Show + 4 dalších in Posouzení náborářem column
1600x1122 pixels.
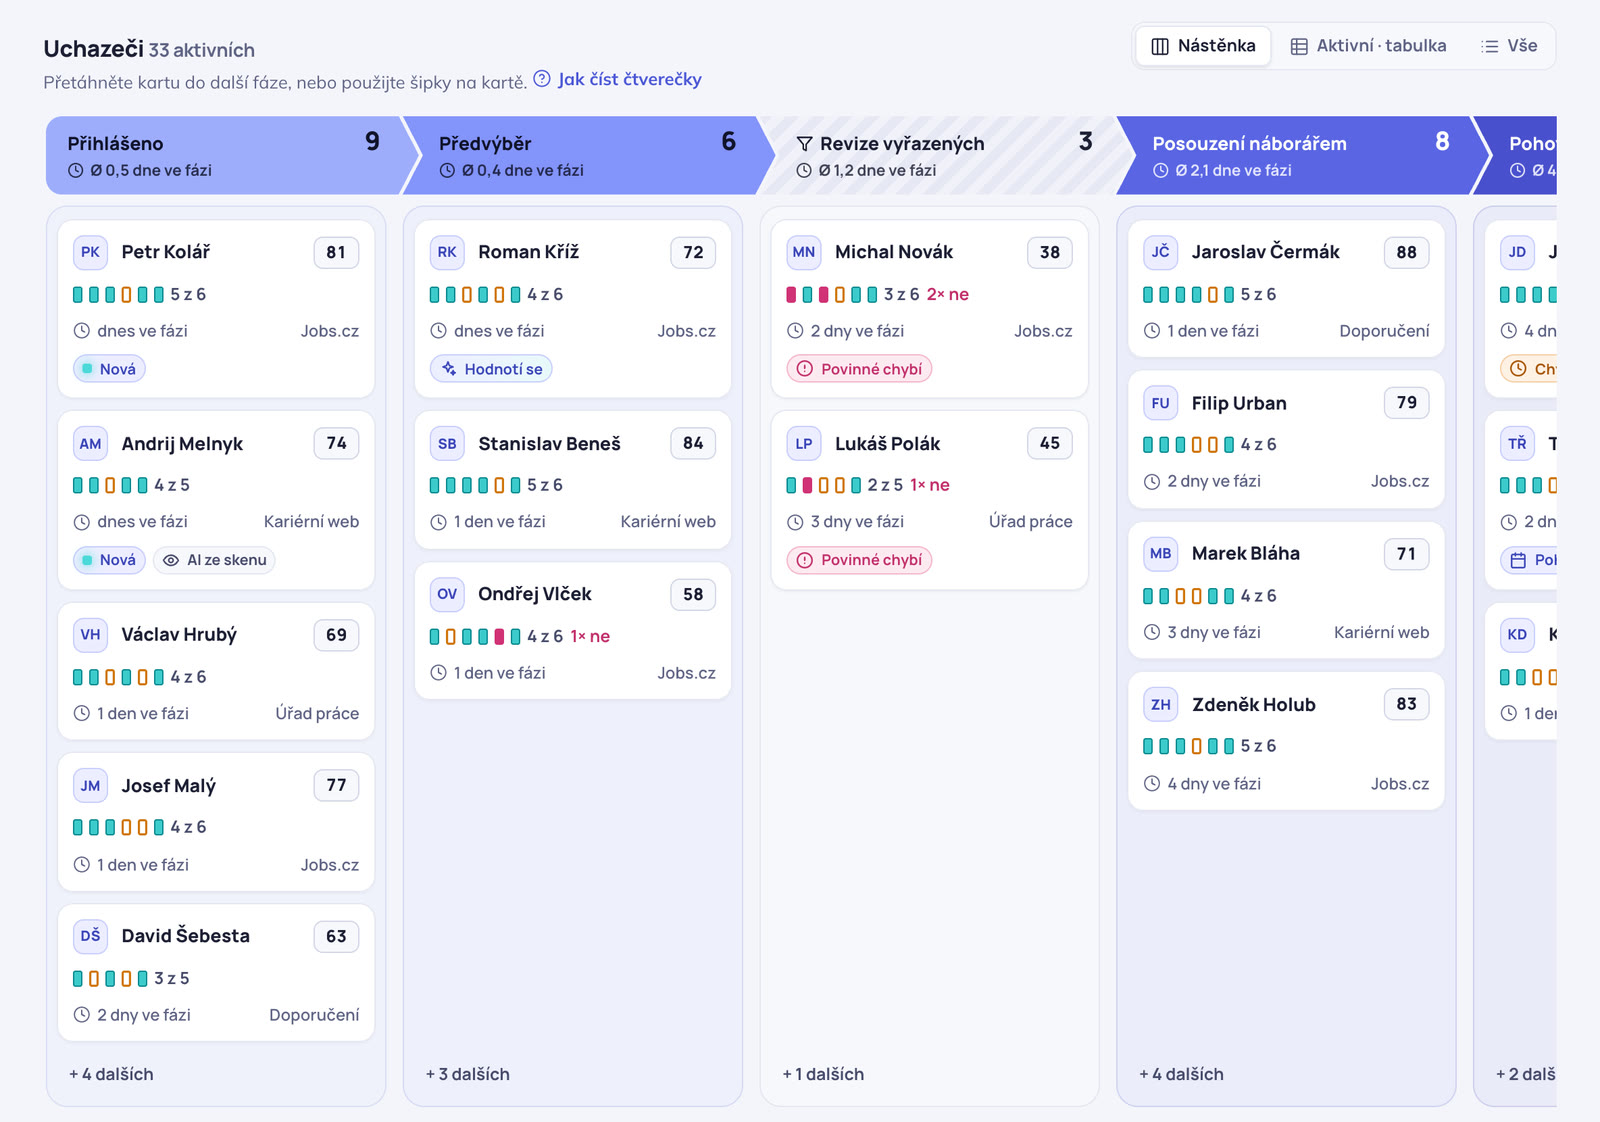click(x=1181, y=1074)
